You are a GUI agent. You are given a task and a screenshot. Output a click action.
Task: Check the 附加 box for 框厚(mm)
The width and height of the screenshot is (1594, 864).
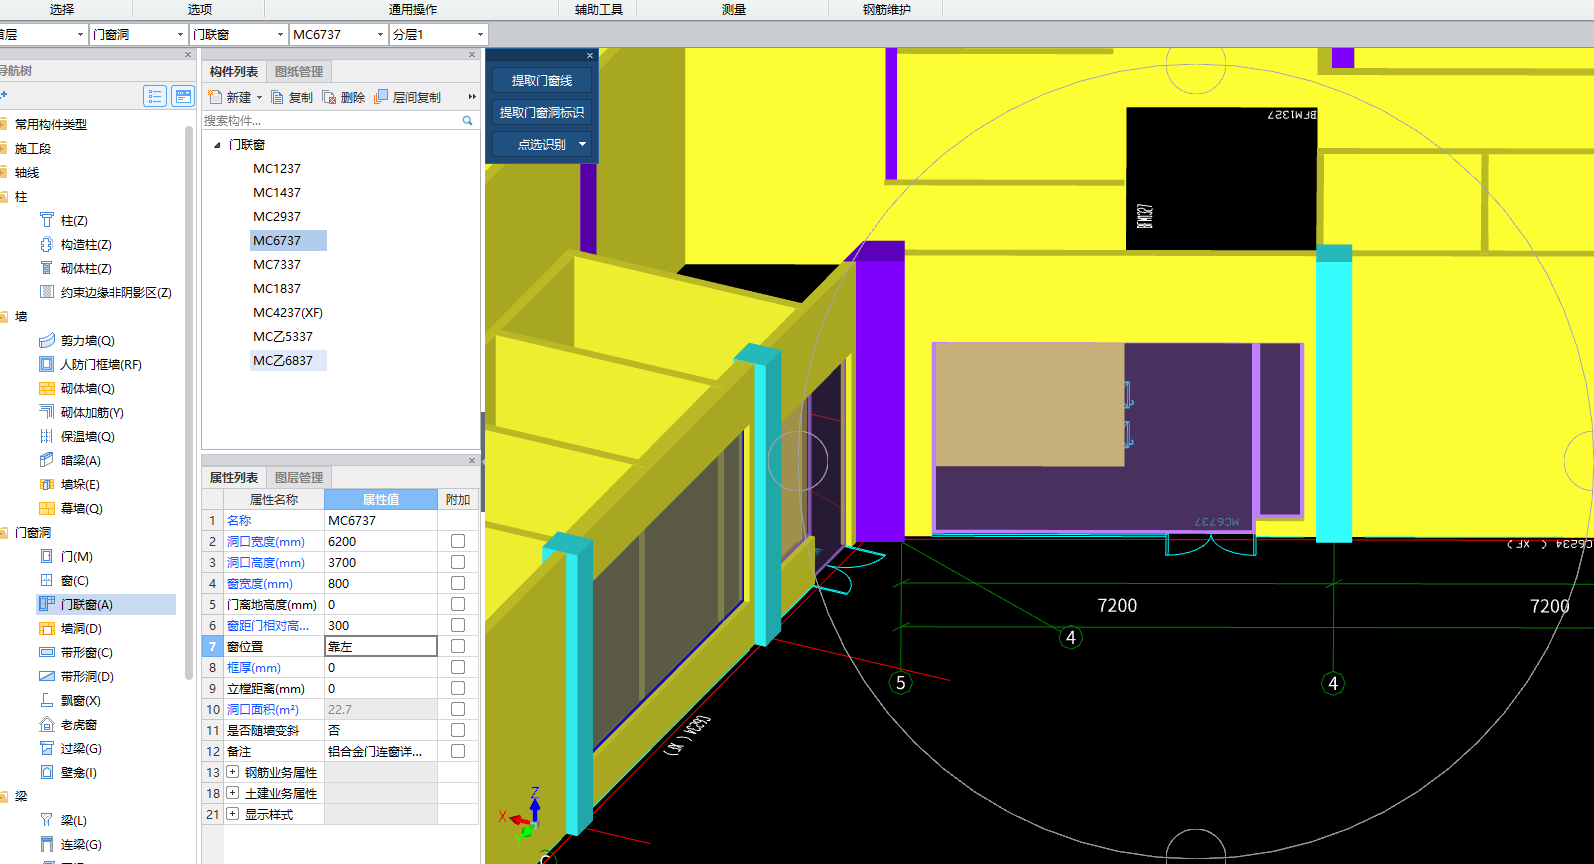coord(458,667)
